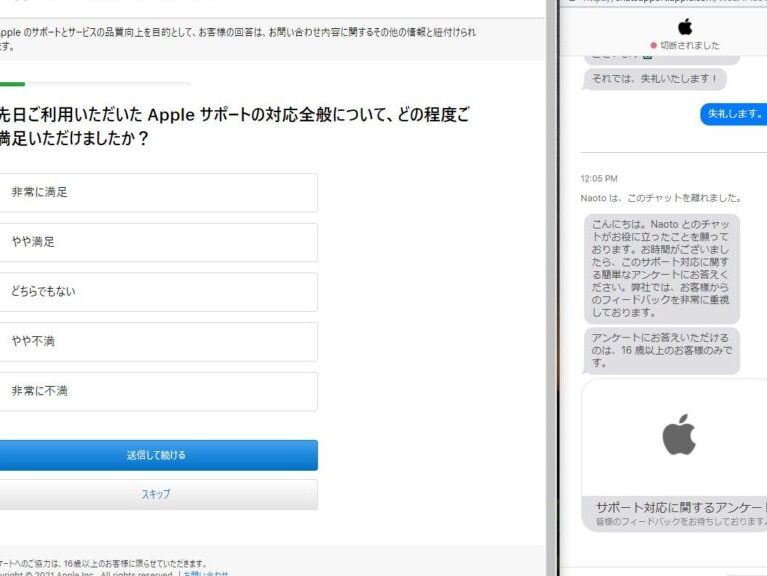Click the 皆様のフィードバックをお待ちしております caption
This screenshot has width=767, height=576.
(x=681, y=522)
